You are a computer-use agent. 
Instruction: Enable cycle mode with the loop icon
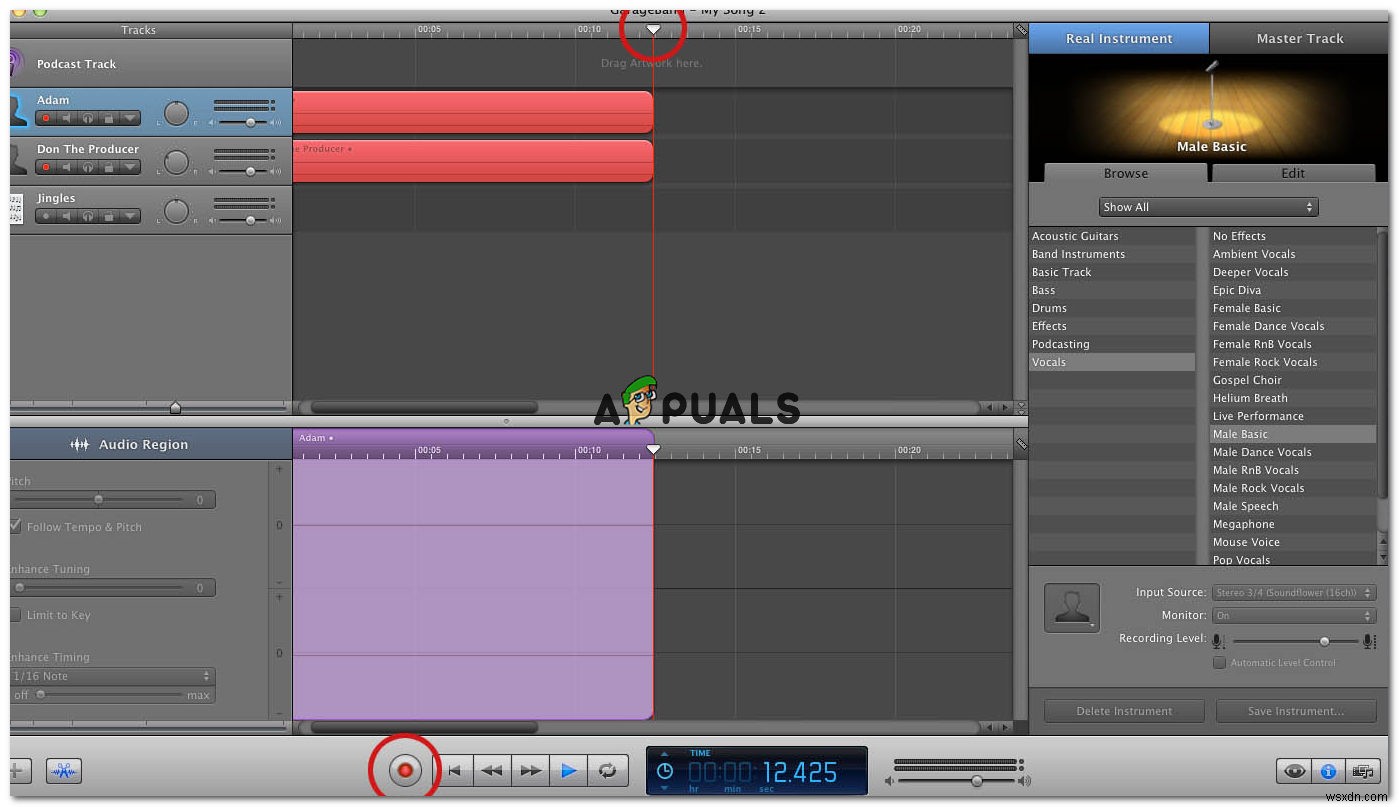tap(607, 770)
